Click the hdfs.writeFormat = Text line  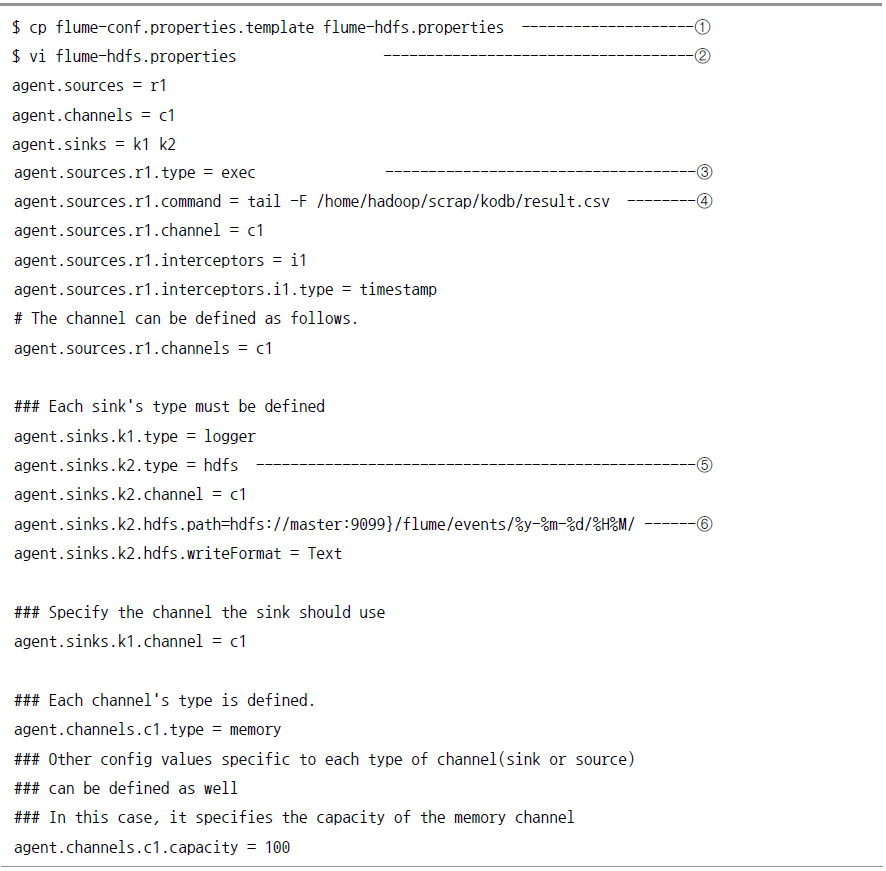coord(178,554)
